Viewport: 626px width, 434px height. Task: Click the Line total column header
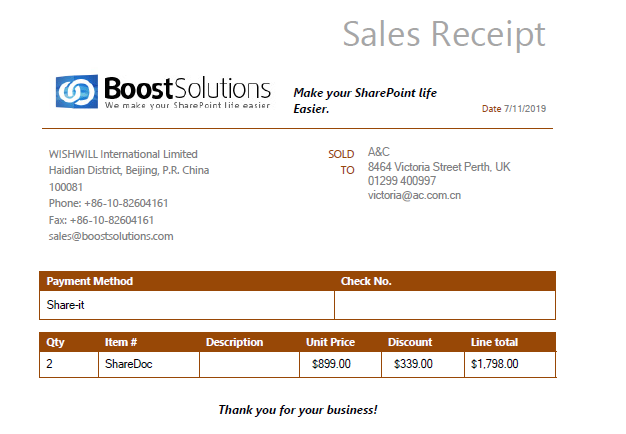(x=494, y=342)
